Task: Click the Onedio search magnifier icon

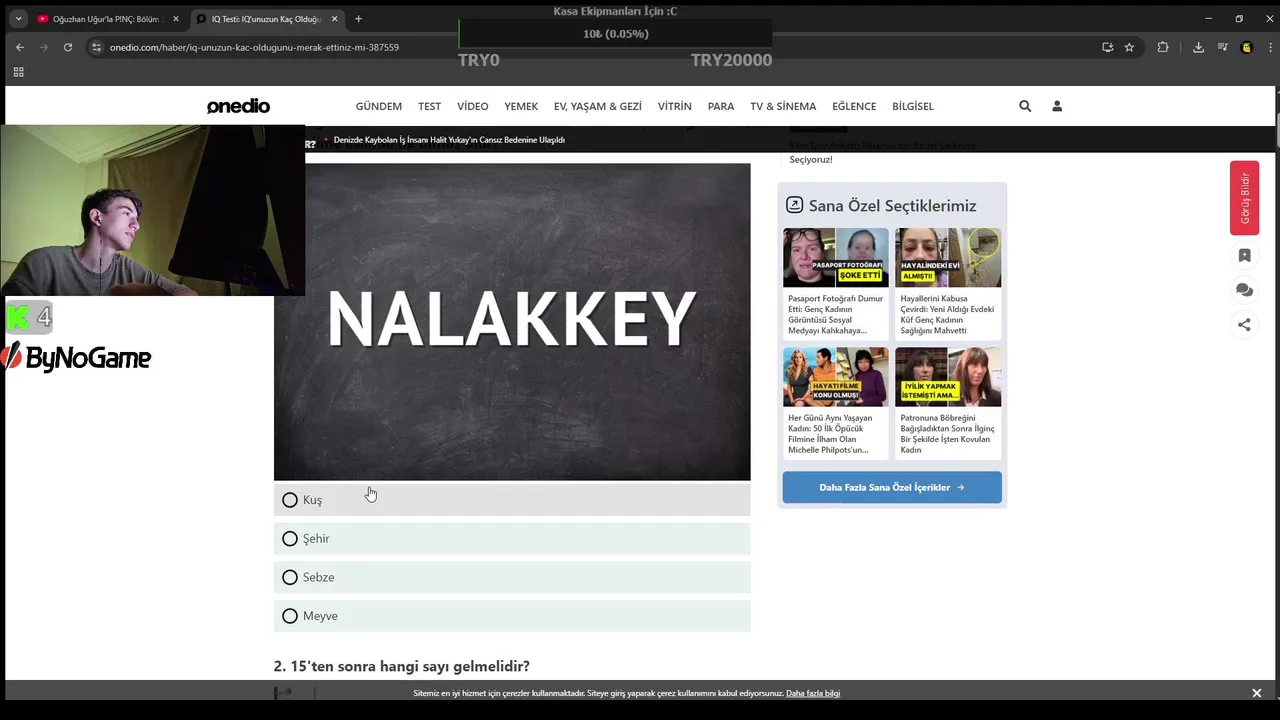Action: click(x=1025, y=106)
